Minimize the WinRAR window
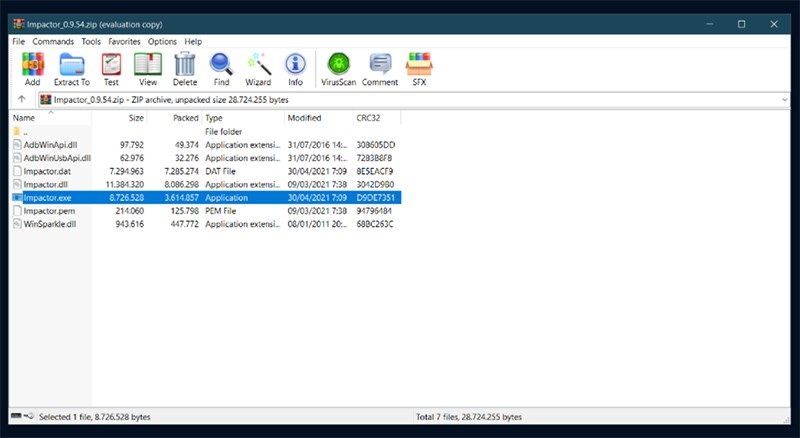800x438 pixels. (710, 24)
